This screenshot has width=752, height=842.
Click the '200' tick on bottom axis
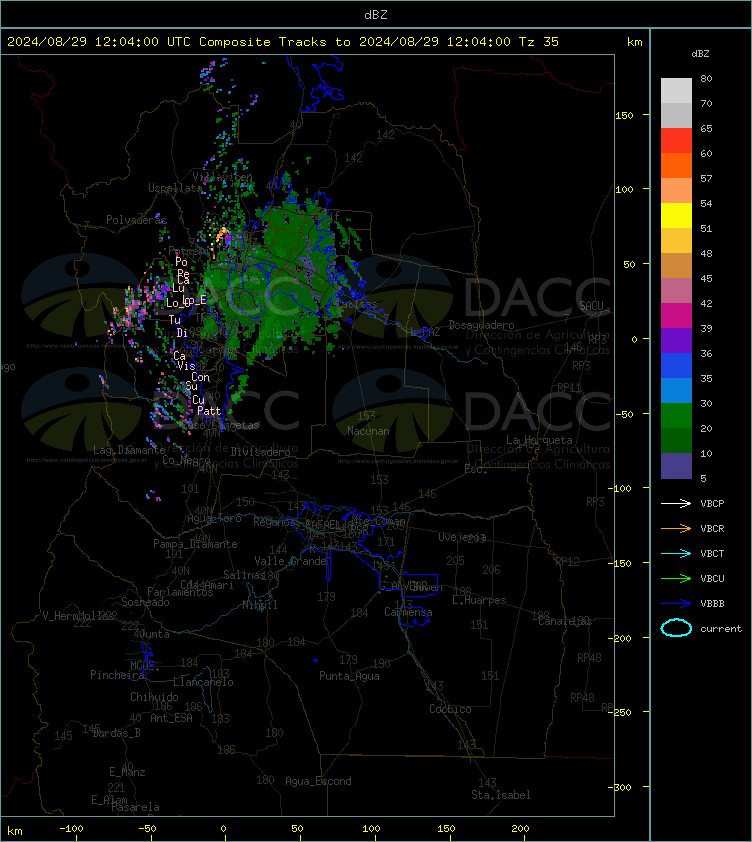520,829
